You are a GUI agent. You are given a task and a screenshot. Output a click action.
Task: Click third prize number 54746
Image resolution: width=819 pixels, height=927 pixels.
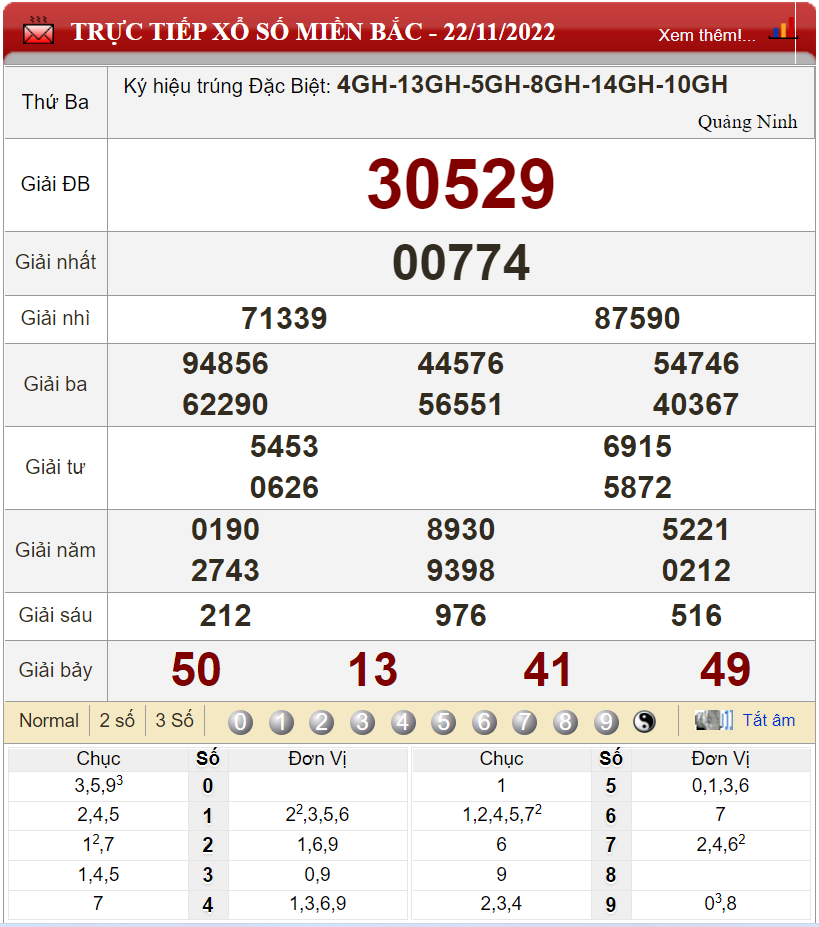(x=696, y=364)
